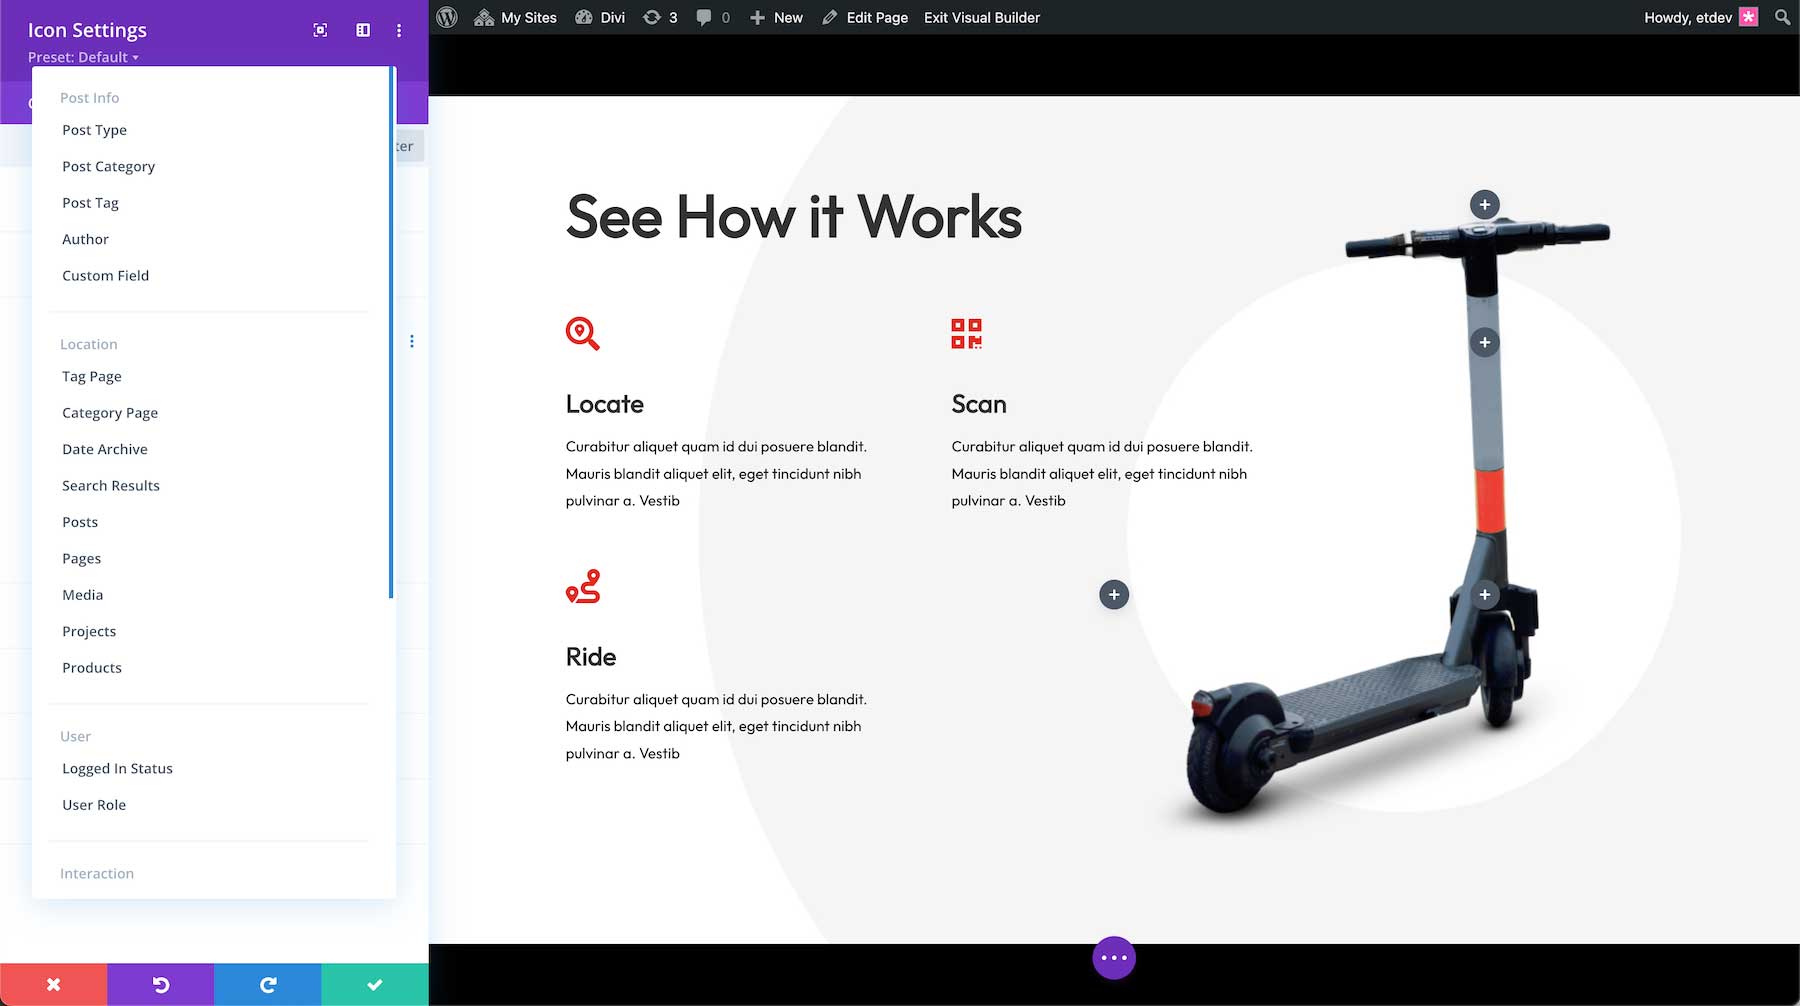Click the purple page settings dots button
This screenshot has height=1006, width=1800.
1114,957
